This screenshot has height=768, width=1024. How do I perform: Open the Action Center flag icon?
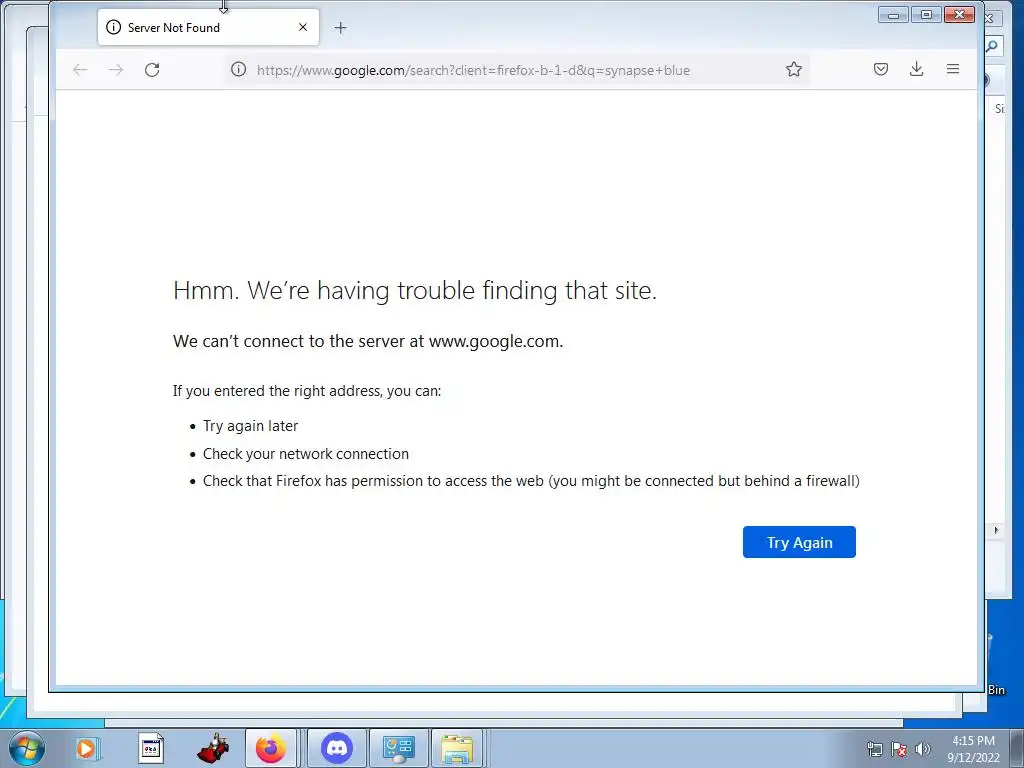(x=899, y=749)
